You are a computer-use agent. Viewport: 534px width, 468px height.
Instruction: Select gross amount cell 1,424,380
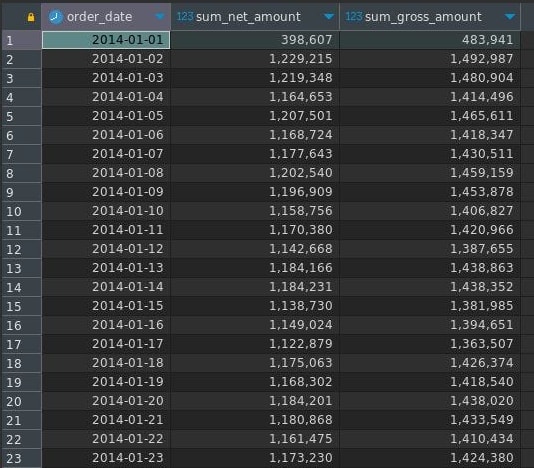[430, 458]
